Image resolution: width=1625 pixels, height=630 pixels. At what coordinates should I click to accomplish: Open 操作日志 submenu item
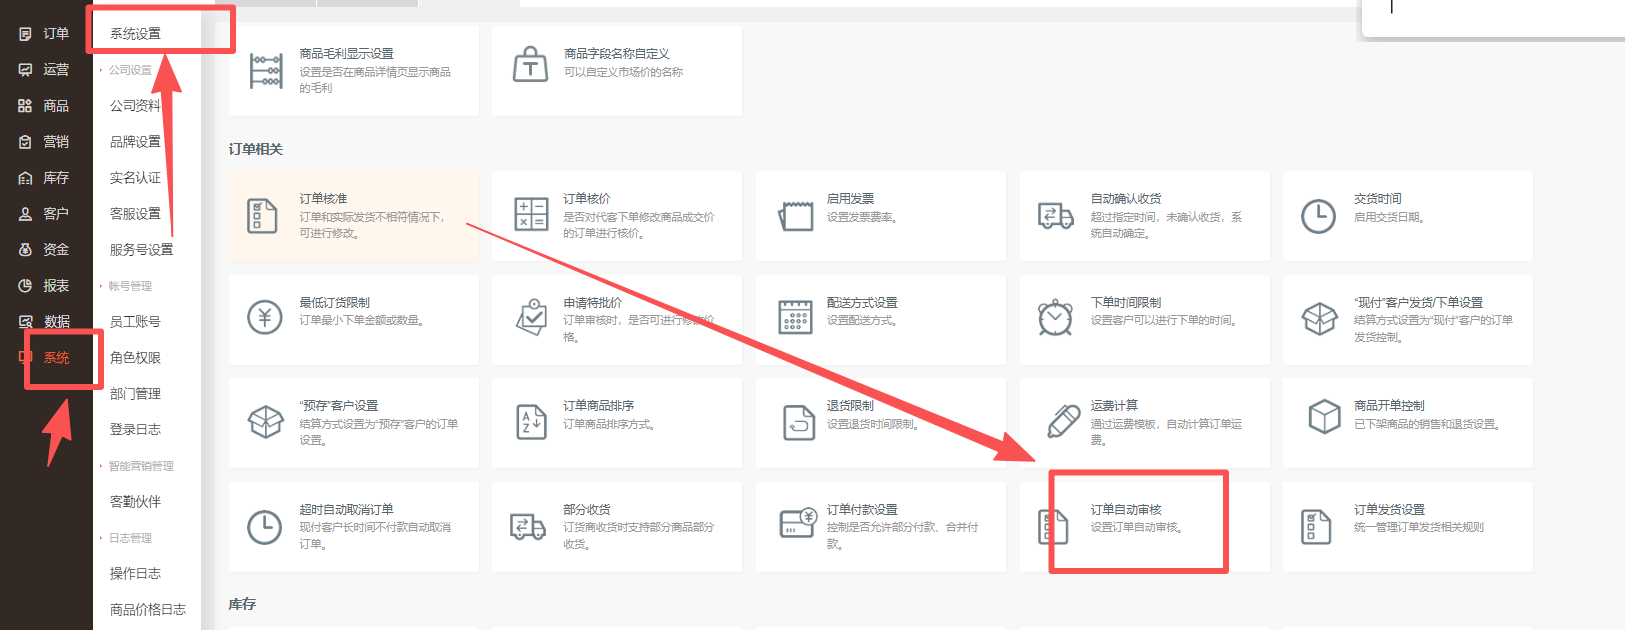point(135,574)
